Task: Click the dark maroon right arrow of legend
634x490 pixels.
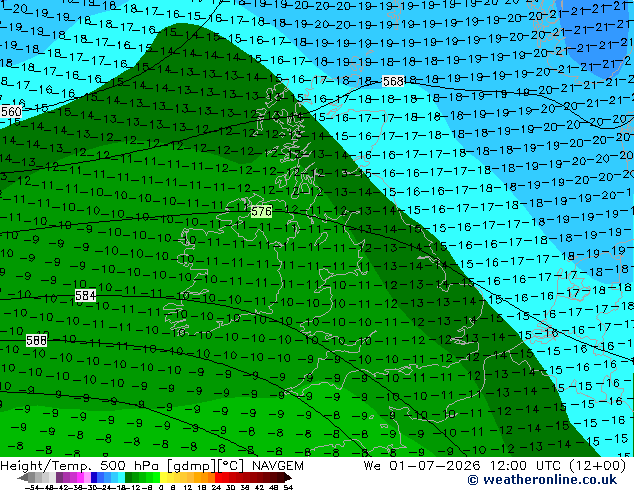Action: (x=288, y=478)
